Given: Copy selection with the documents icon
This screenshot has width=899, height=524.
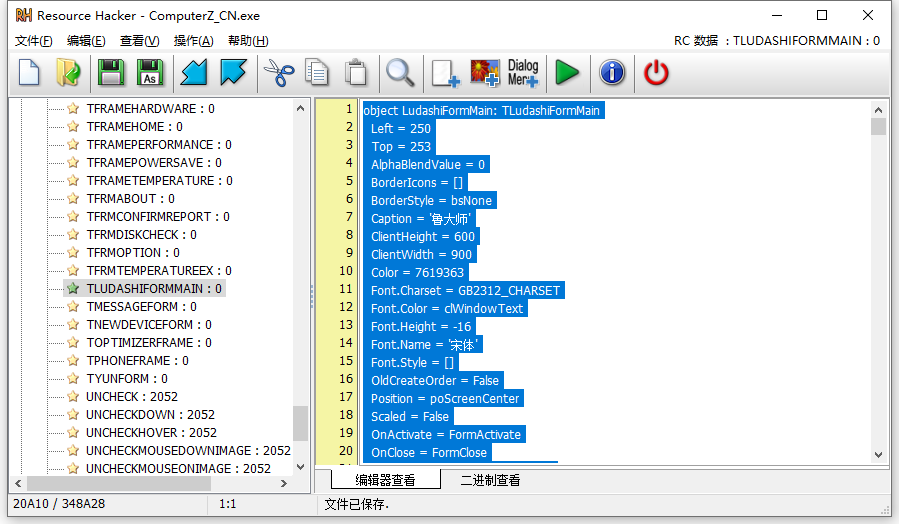Looking at the screenshot, I should tap(317, 73).
